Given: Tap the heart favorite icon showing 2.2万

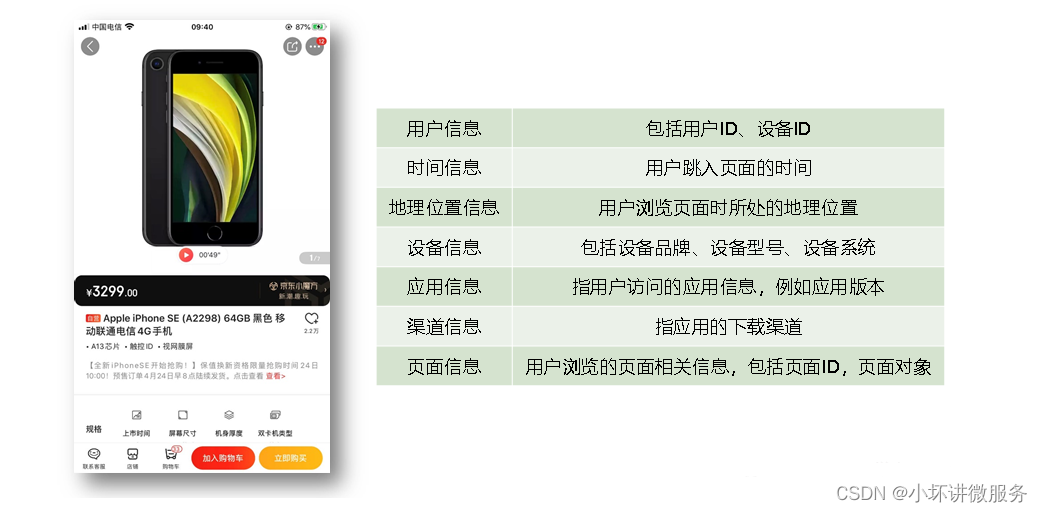Looking at the screenshot, I should point(311,319).
